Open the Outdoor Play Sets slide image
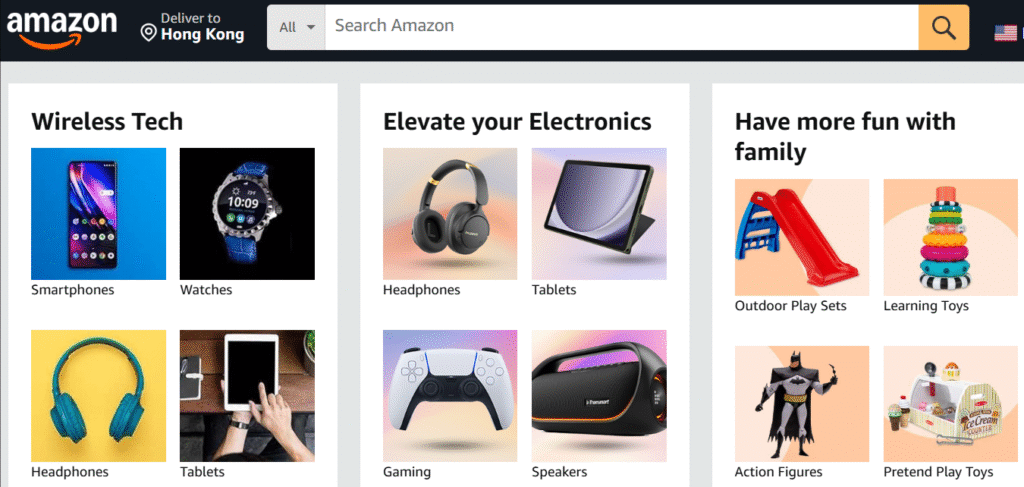1024x487 pixels. (802, 238)
